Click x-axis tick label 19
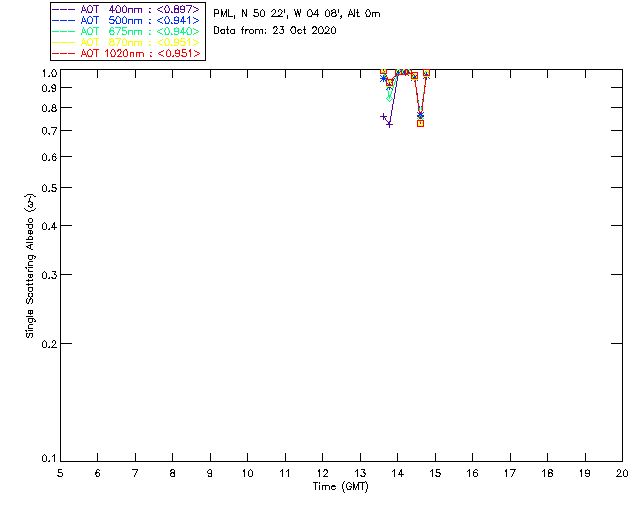Screen dimensions: 640x512 tap(585, 473)
